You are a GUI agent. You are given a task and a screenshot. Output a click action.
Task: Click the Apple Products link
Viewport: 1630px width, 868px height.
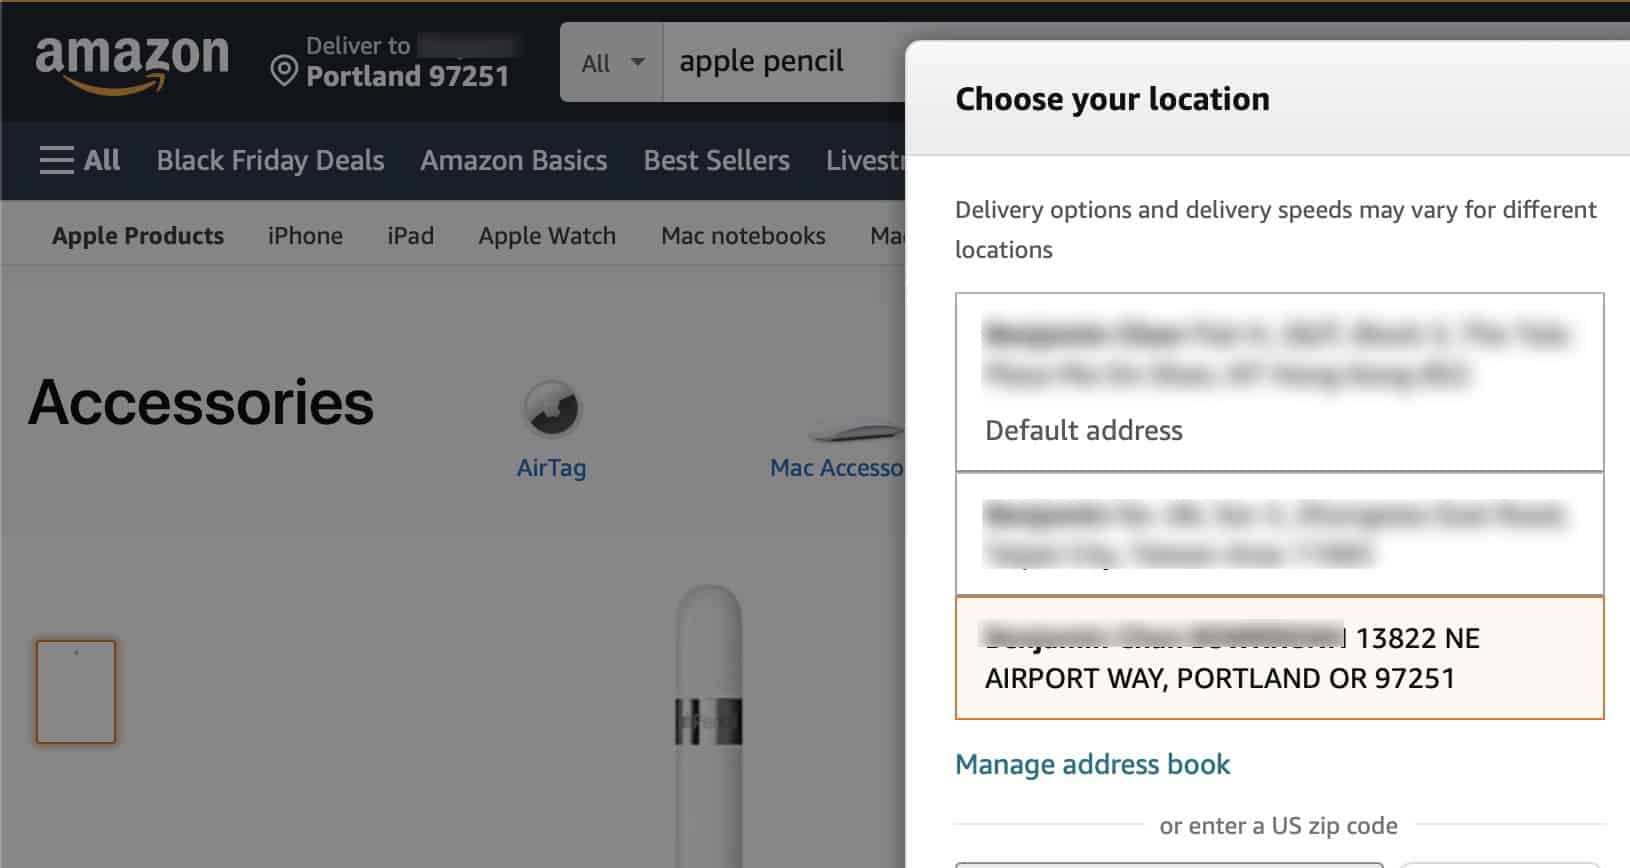pos(138,236)
